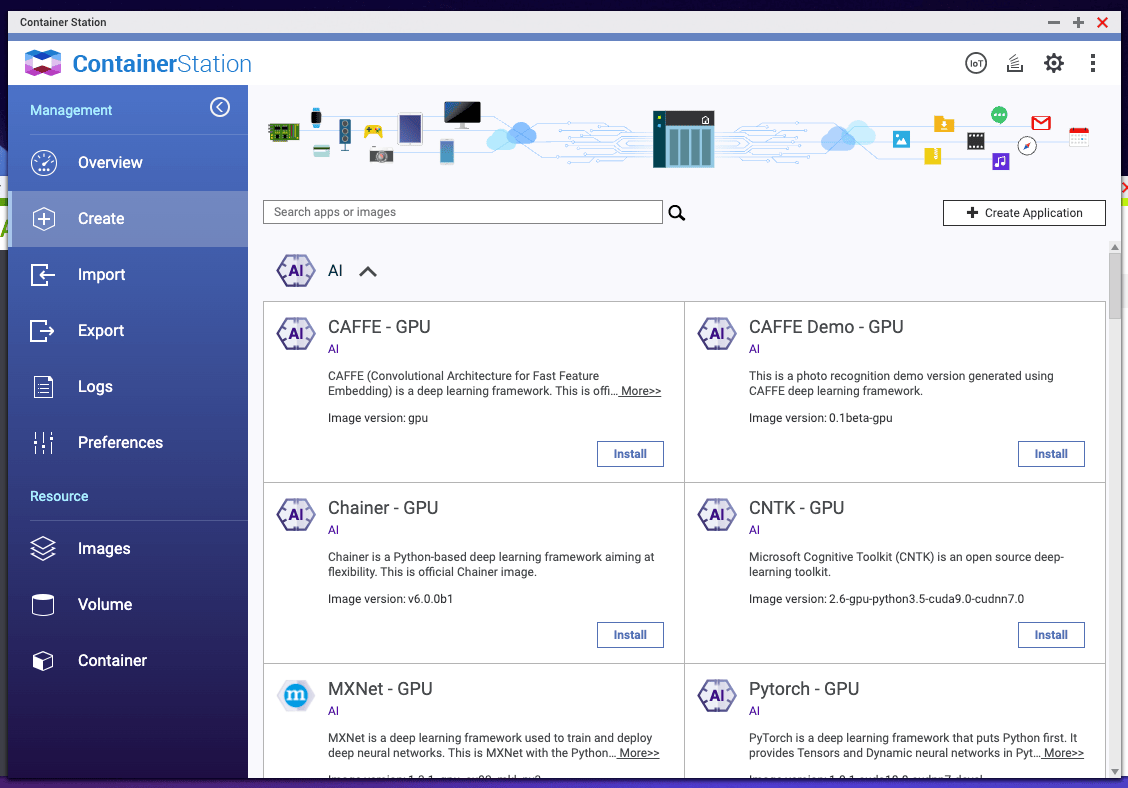Collapse the AI category chevron

(x=368, y=272)
